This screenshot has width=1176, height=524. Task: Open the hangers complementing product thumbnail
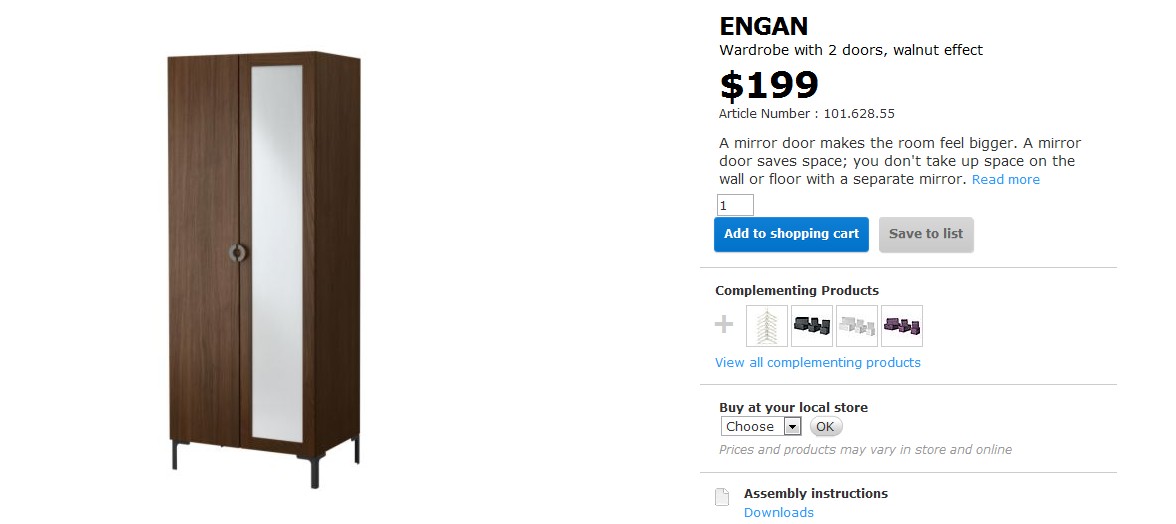(x=767, y=326)
